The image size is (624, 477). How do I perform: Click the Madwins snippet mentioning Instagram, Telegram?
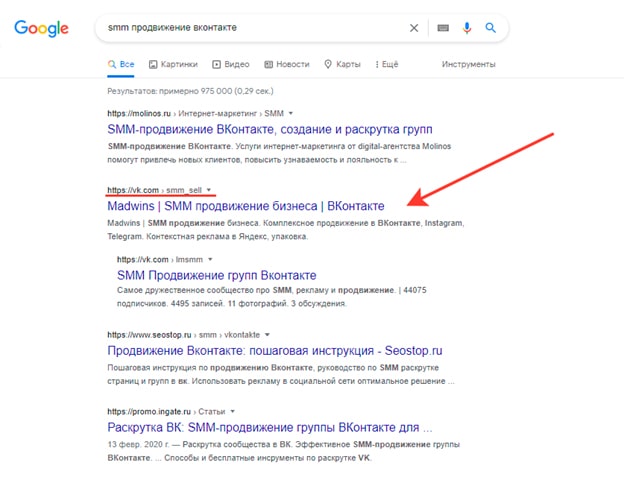(x=286, y=230)
